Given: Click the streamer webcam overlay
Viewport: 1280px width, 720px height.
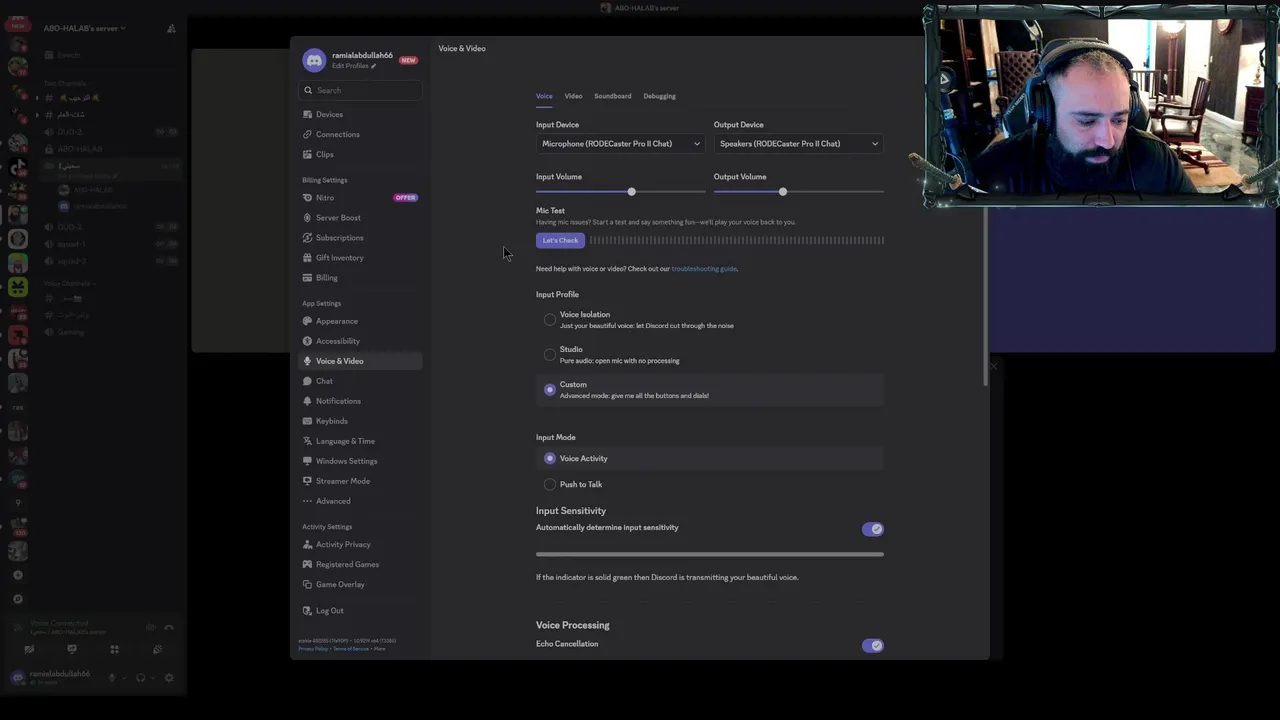Looking at the screenshot, I should 1100,104.
